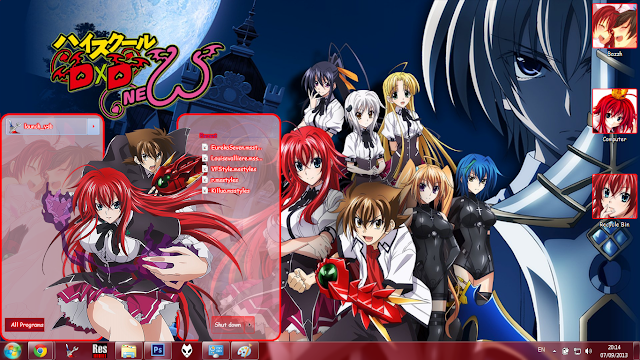
Task: Open foobar2000 alien-face icon in taskbar
Action: 187,351
